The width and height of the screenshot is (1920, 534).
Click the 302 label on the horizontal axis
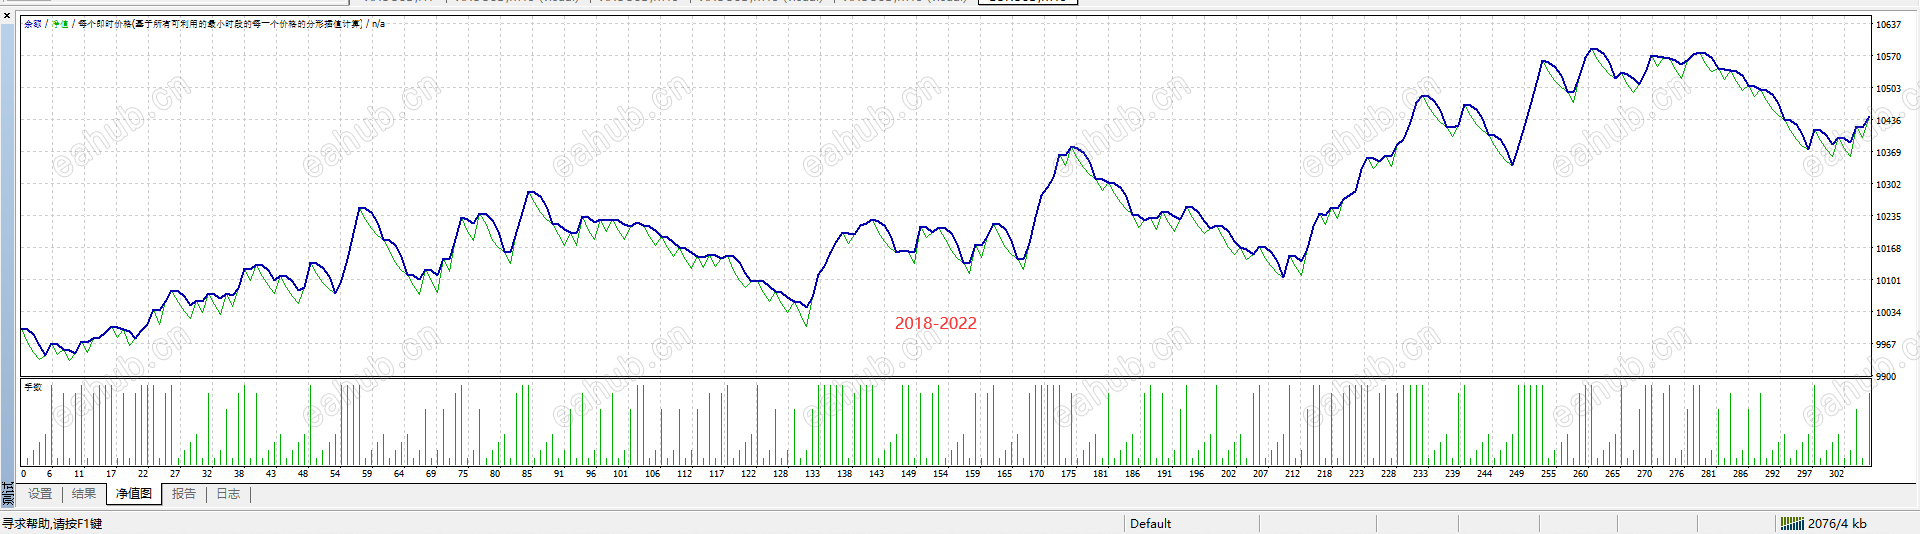coord(1836,474)
